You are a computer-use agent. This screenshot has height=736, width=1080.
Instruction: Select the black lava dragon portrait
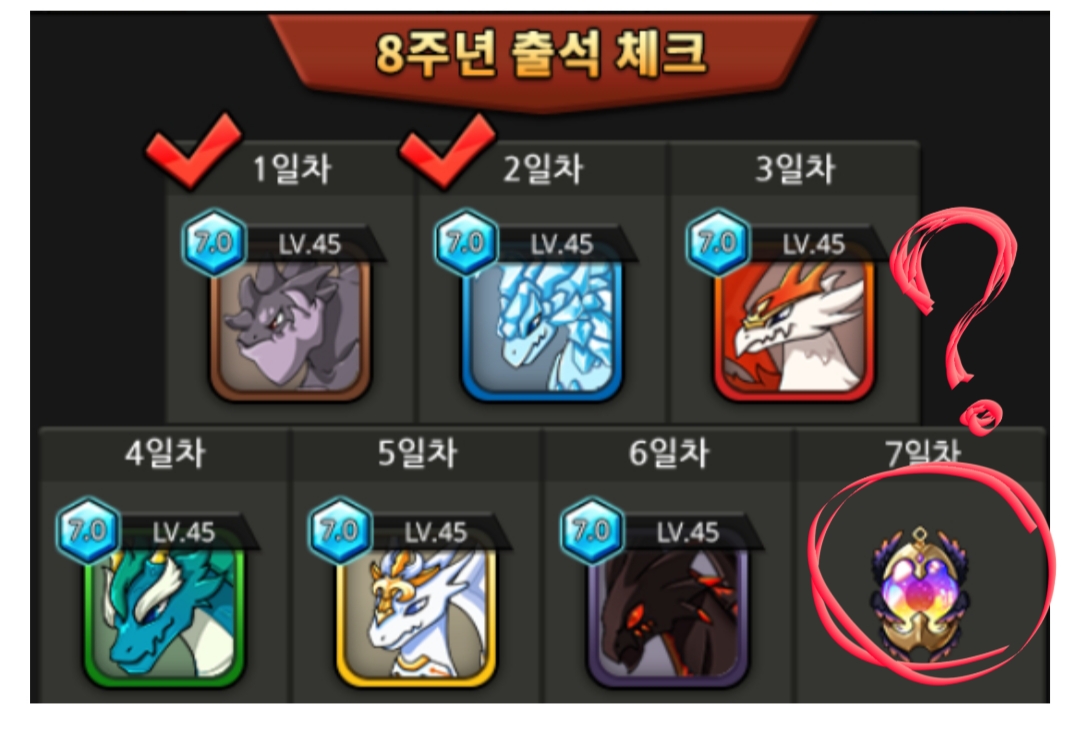click(x=668, y=611)
